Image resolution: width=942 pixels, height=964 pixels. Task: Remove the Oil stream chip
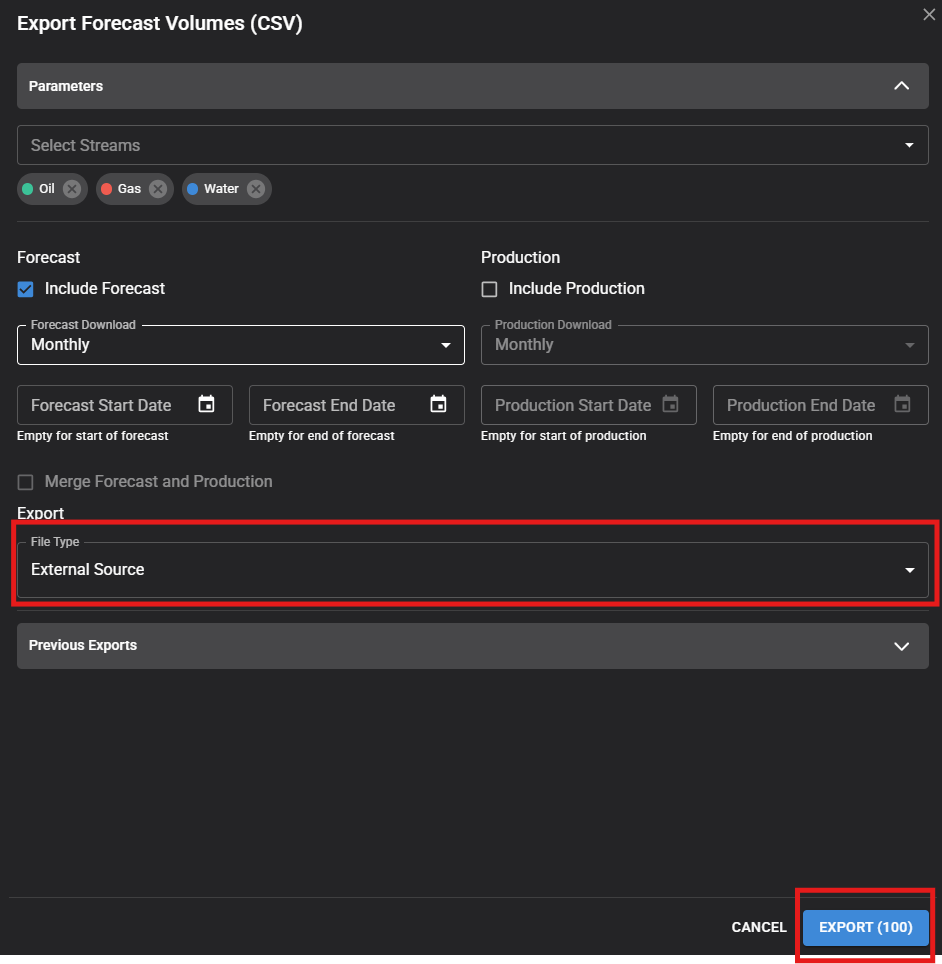[x=71, y=188]
